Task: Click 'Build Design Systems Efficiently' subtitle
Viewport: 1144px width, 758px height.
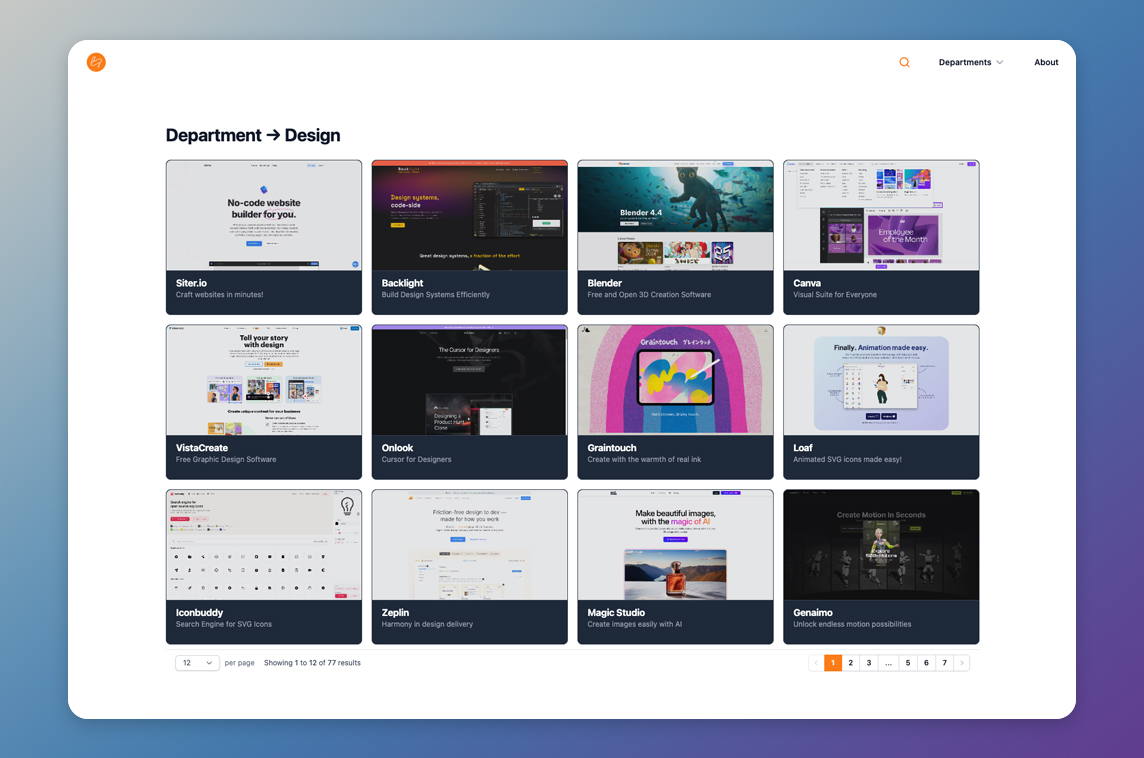Action: pos(436,295)
